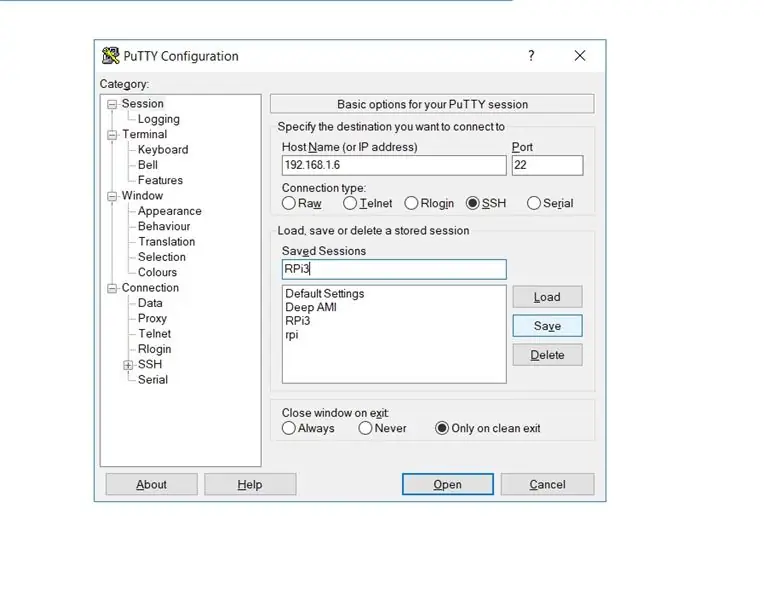Image resolution: width=769 pixels, height=600 pixels.
Task: Click the Help button
Action: click(250, 484)
